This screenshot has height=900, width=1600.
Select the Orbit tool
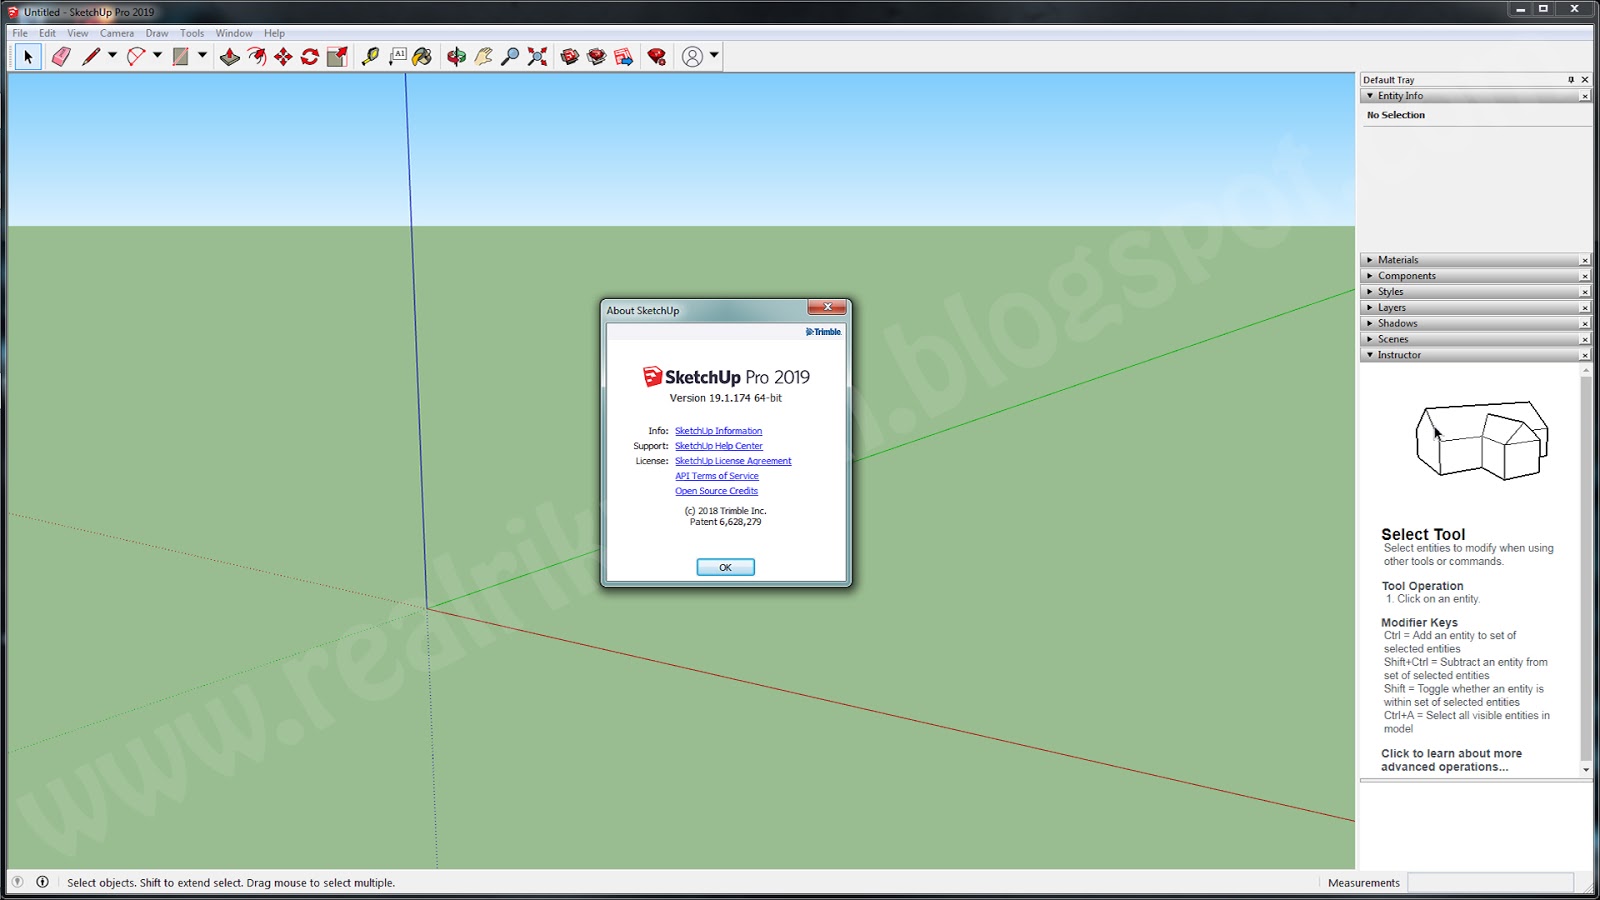pyautogui.click(x=456, y=58)
